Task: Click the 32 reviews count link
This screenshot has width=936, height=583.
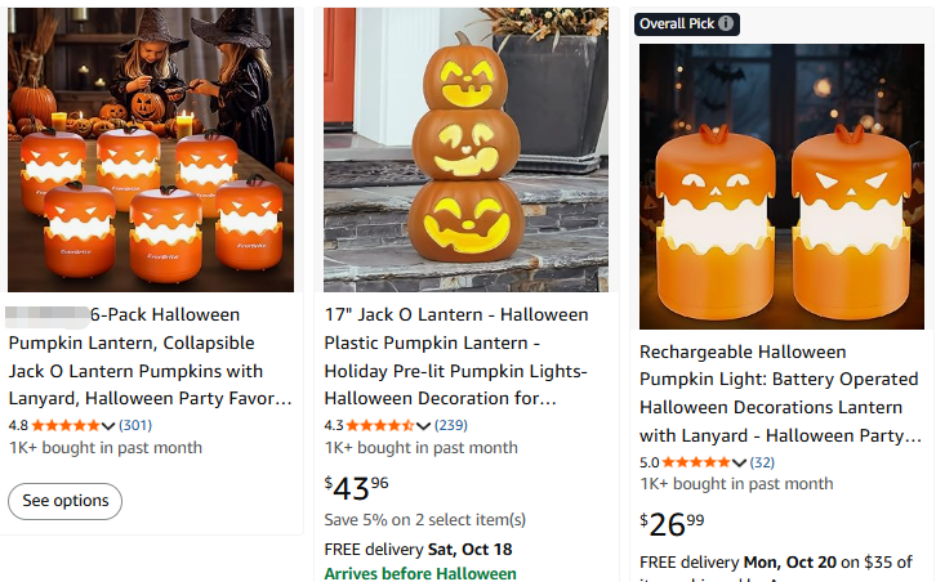Action: click(762, 463)
